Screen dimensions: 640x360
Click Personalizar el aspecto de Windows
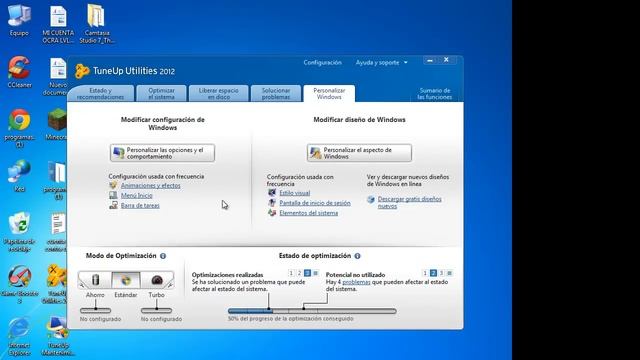coord(359,153)
